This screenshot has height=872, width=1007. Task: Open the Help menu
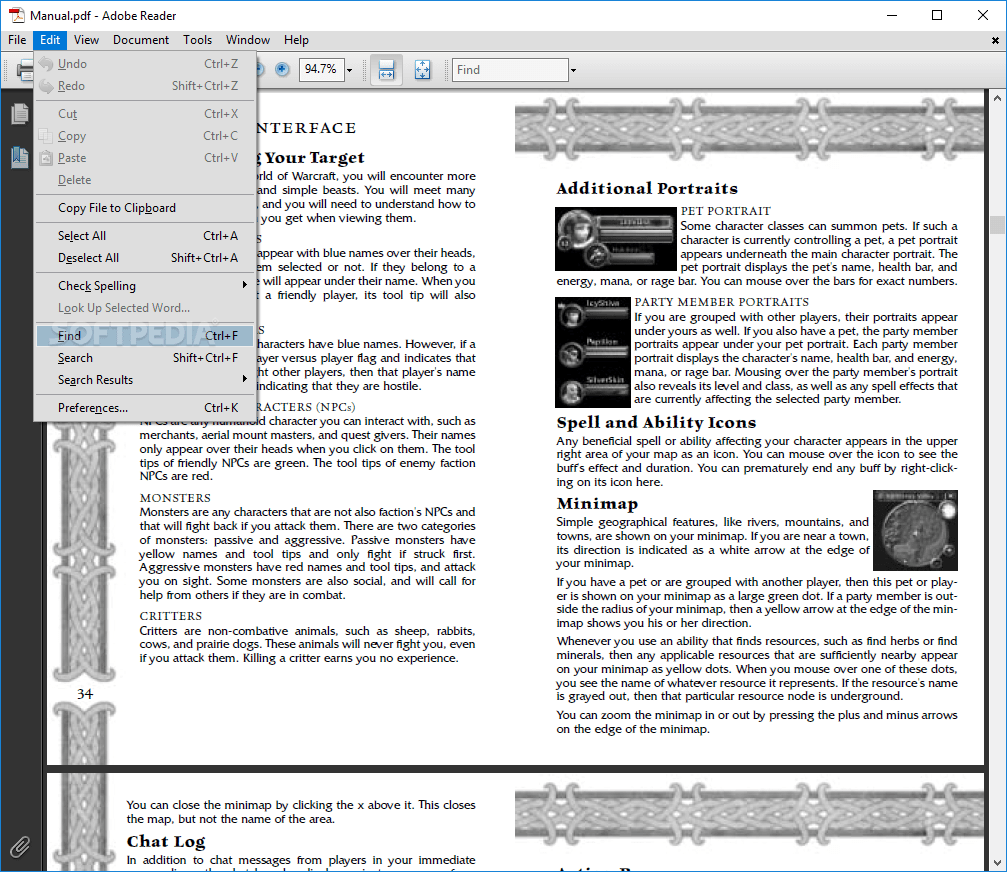(296, 40)
